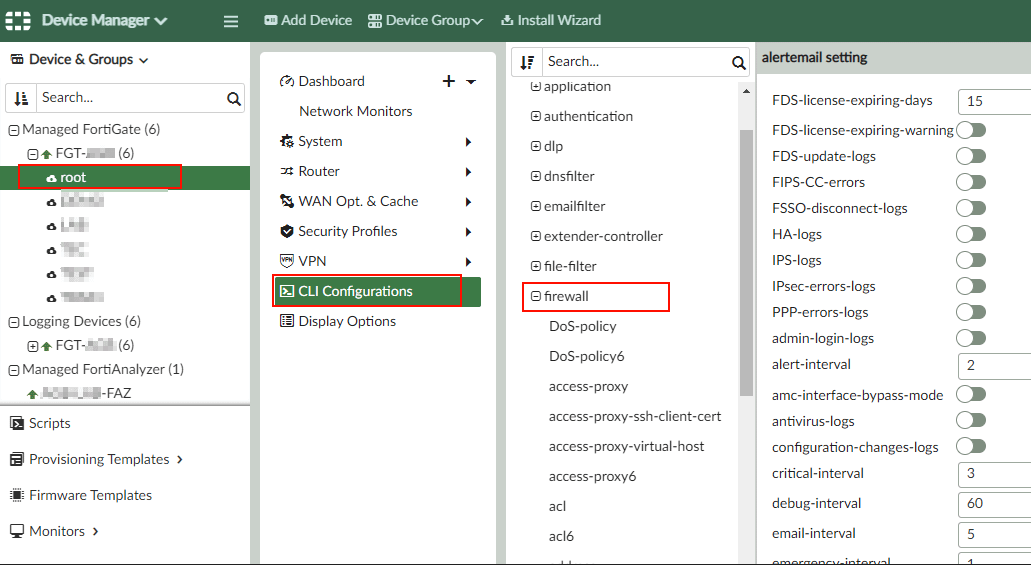The width and height of the screenshot is (1031, 565).
Task: Click the sort icon beside the device search
Action: 21,98
